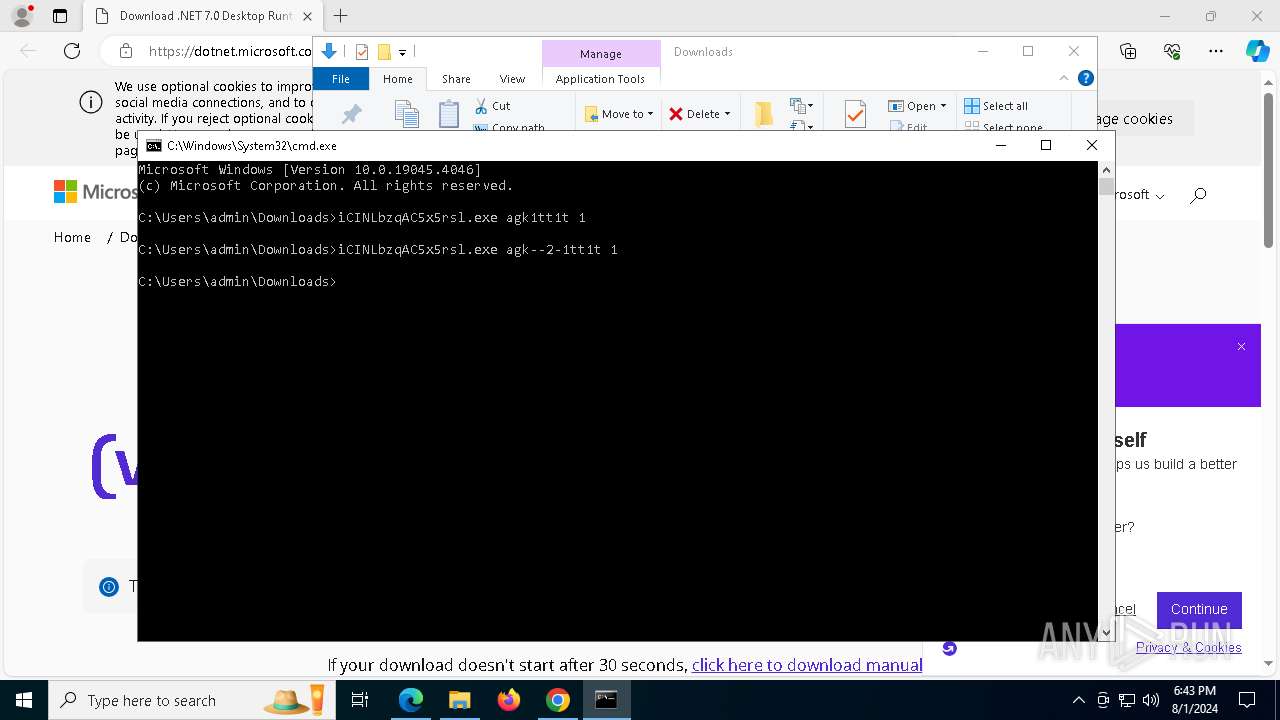Click the taskbar clock showing 6:43 PM
The image size is (1280, 720).
click(1194, 700)
